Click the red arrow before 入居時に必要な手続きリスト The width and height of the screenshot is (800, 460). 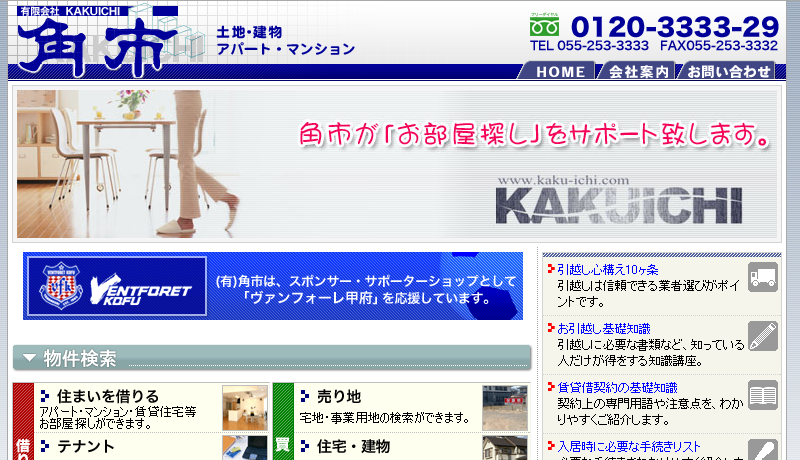click(x=551, y=446)
